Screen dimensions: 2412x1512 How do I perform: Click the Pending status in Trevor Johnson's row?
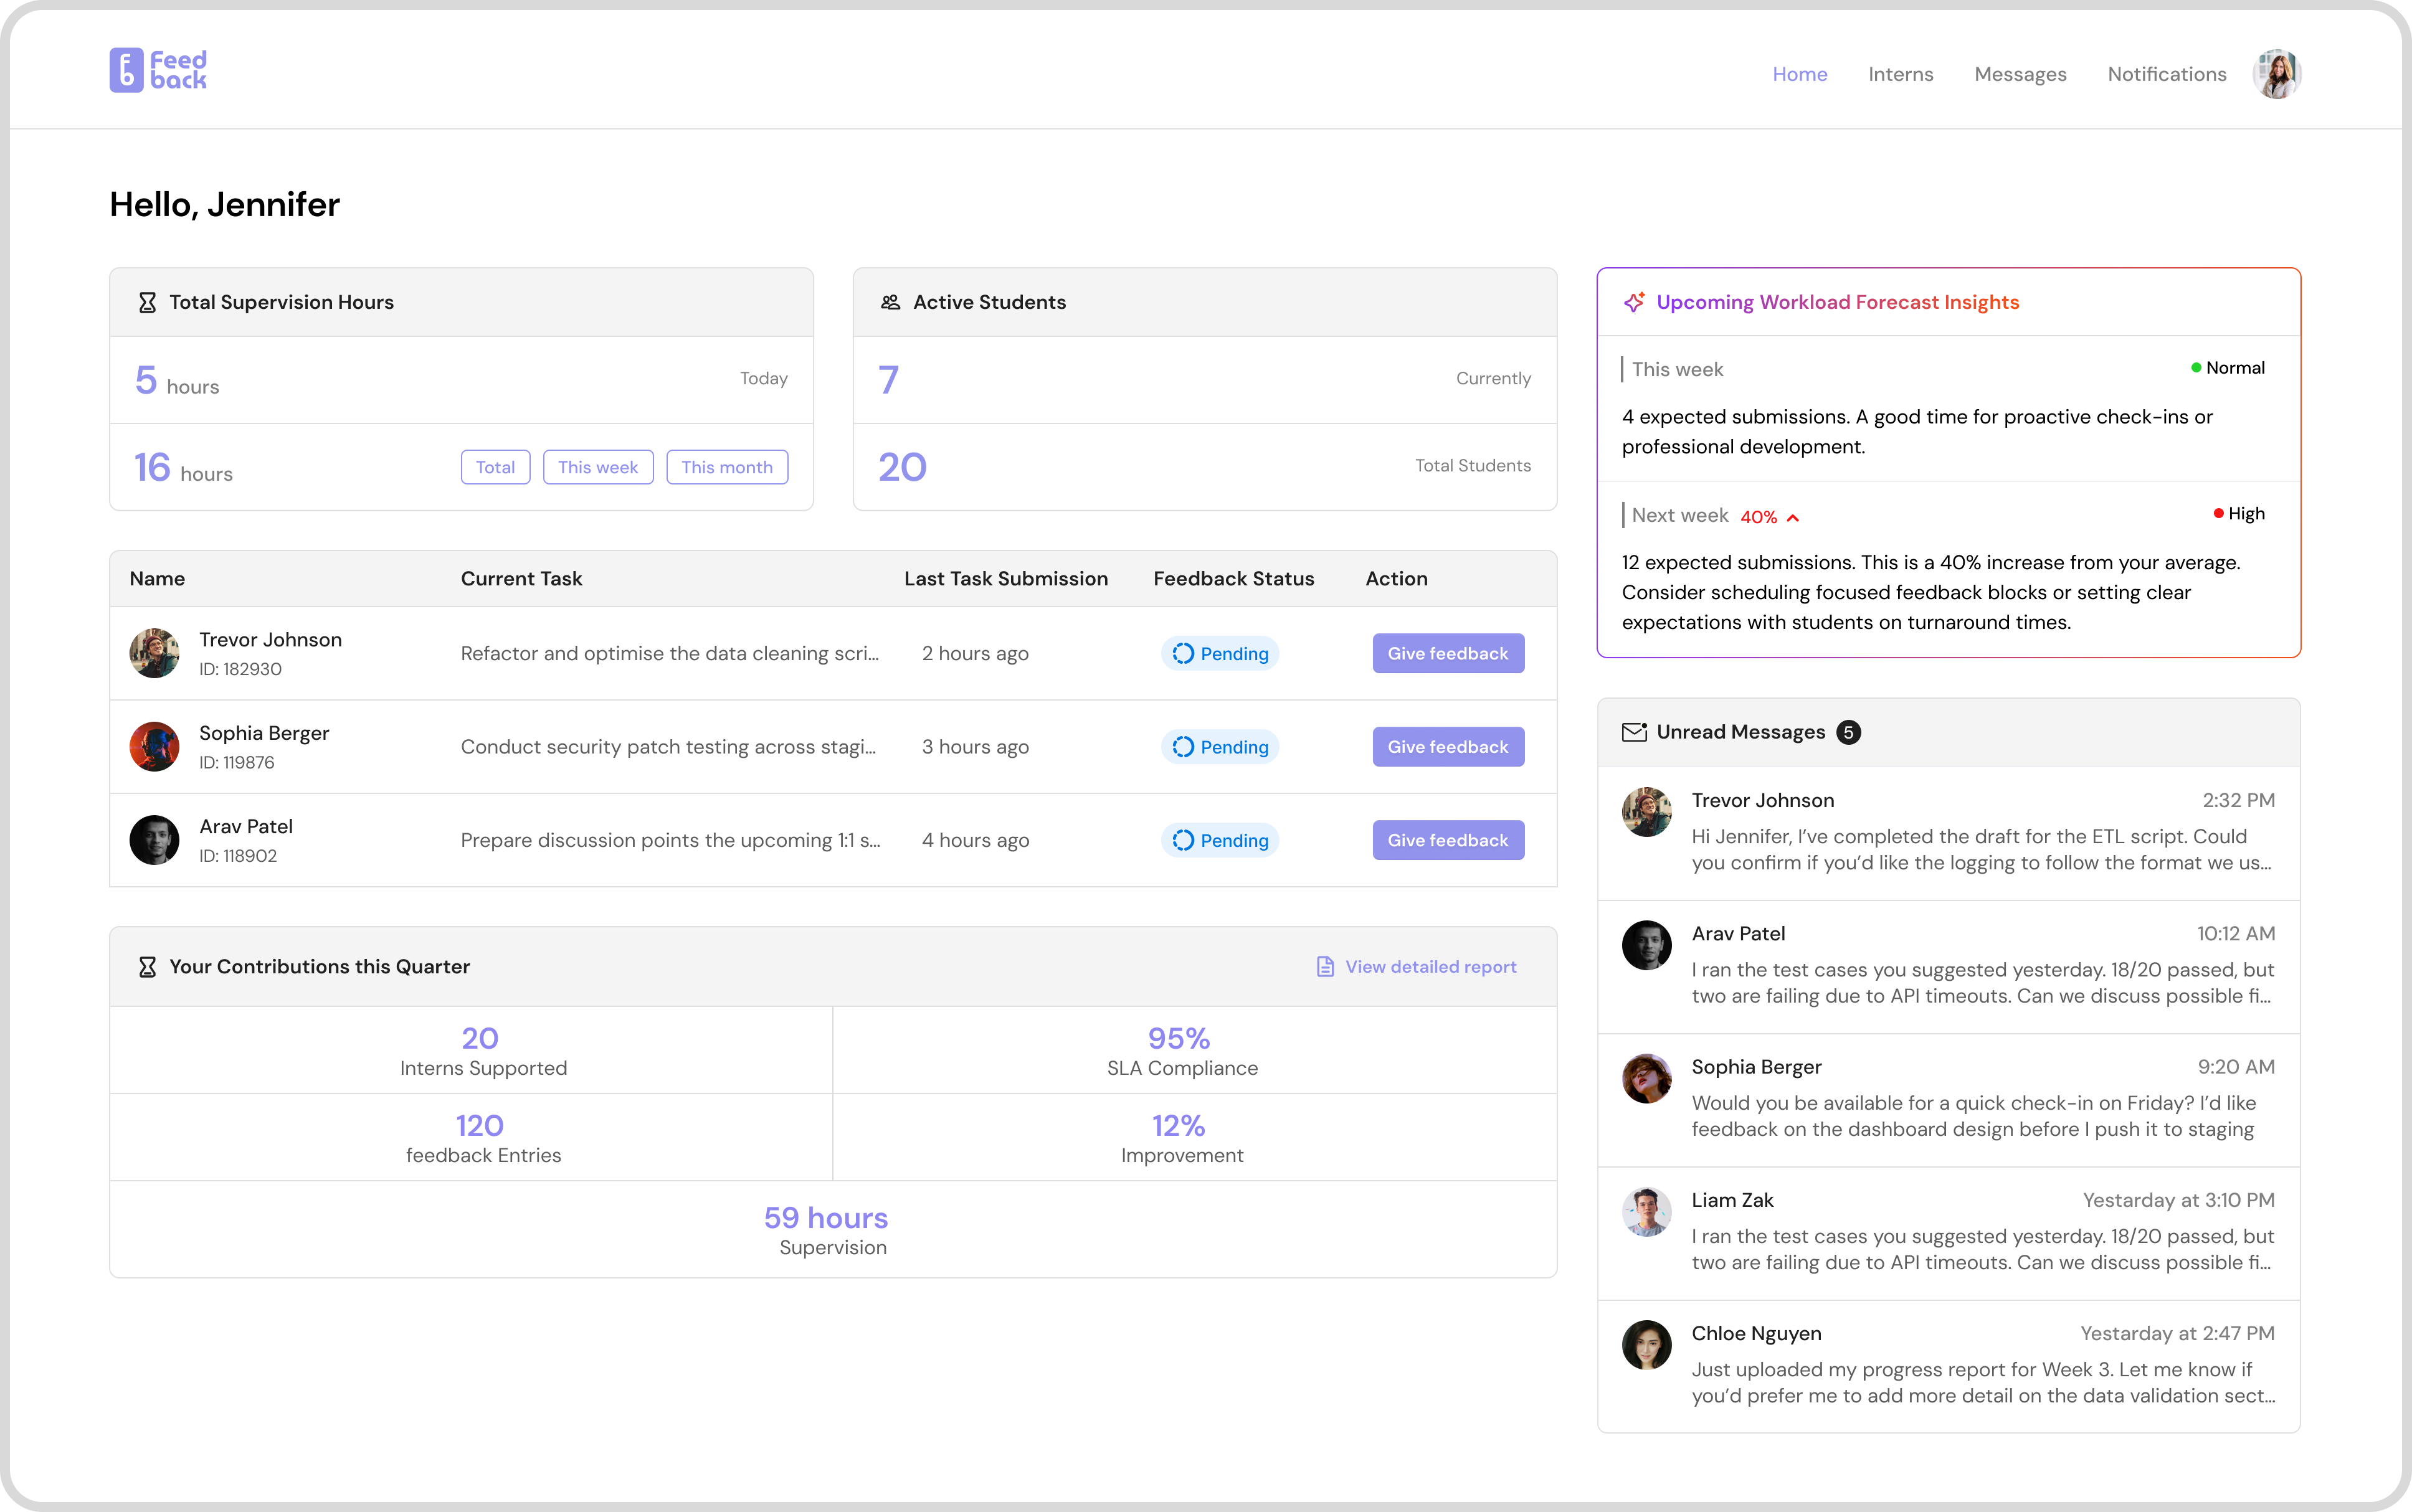tap(1219, 654)
